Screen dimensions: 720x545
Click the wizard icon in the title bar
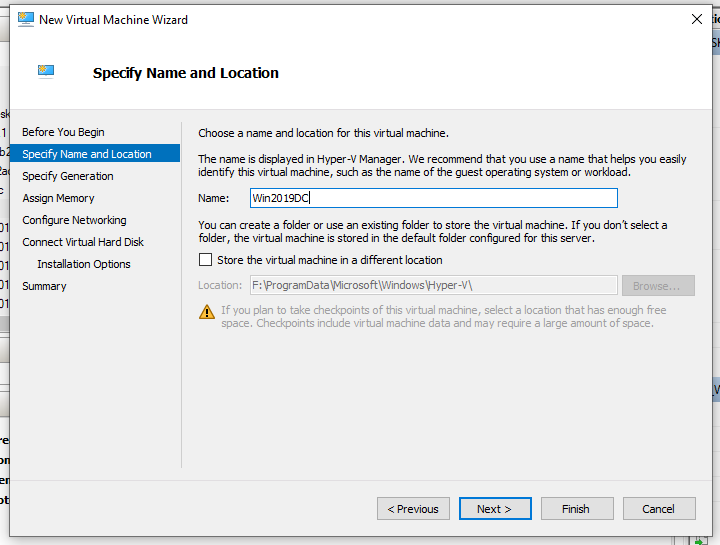coord(26,19)
